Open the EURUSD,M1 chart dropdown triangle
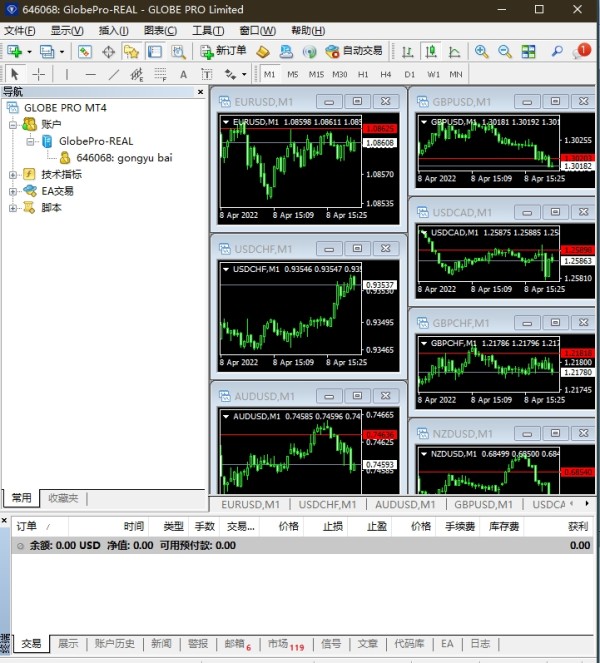Image resolution: width=600 pixels, height=663 pixels. (226, 122)
